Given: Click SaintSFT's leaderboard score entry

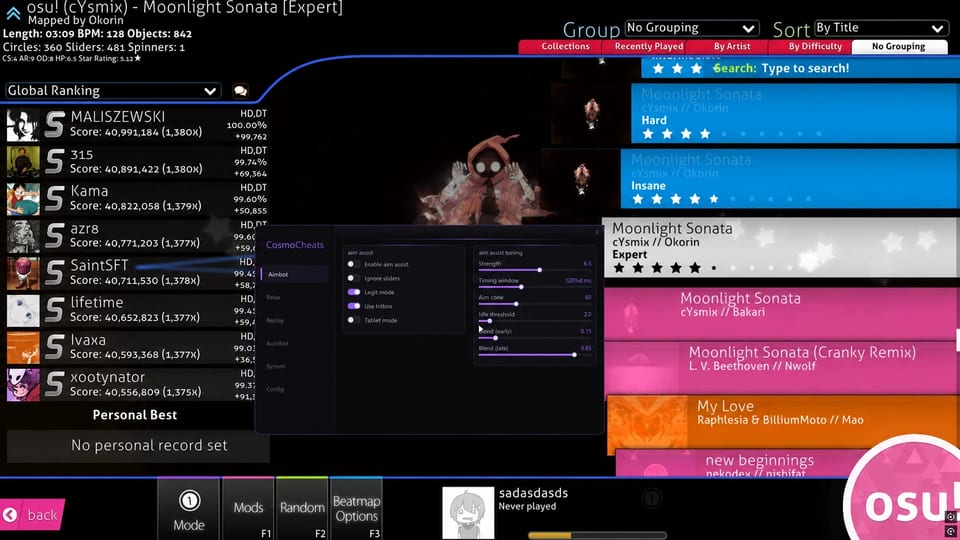Looking at the screenshot, I should click(x=138, y=273).
